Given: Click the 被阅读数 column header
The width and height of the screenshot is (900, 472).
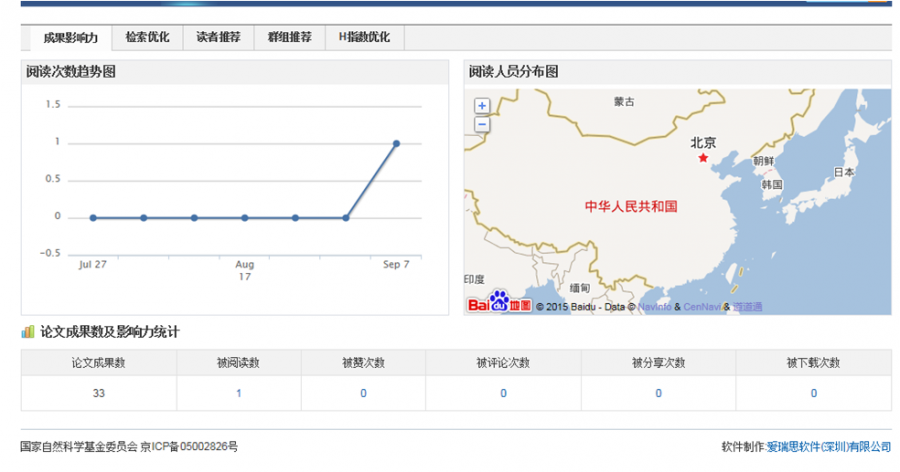Looking at the screenshot, I should coord(239,363).
